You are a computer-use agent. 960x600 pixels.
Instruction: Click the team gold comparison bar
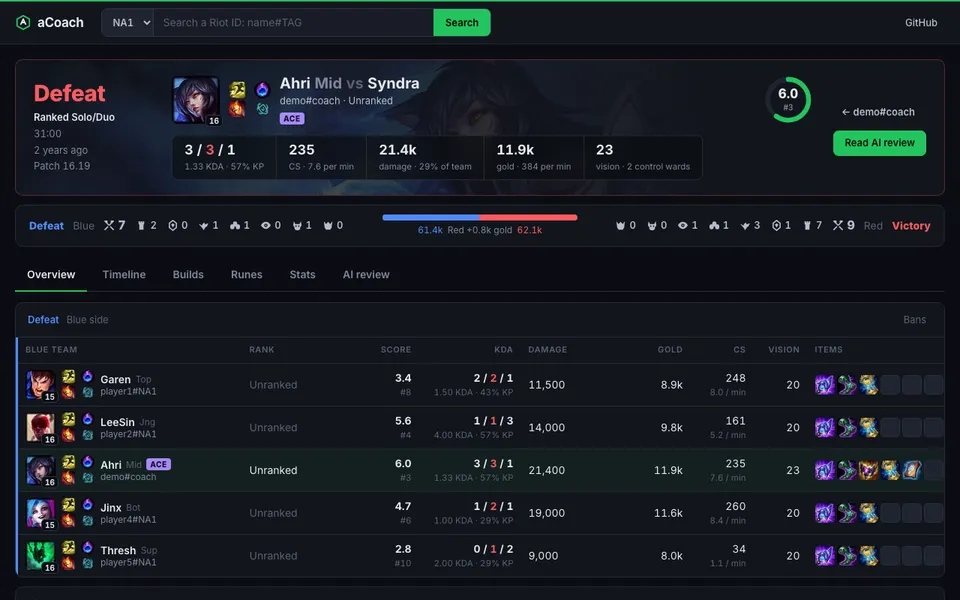click(479, 217)
